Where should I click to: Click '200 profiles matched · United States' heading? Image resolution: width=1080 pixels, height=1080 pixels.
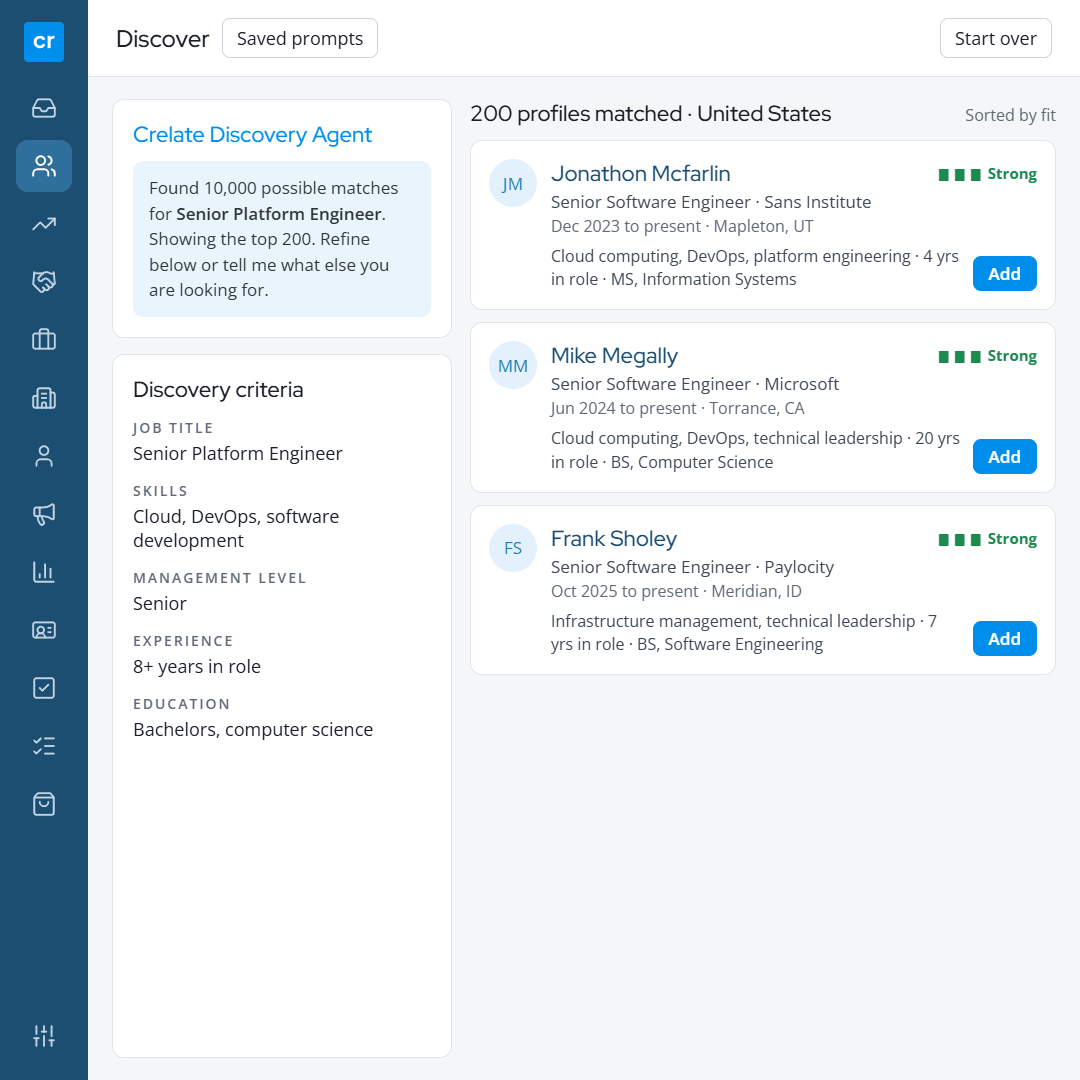651,114
